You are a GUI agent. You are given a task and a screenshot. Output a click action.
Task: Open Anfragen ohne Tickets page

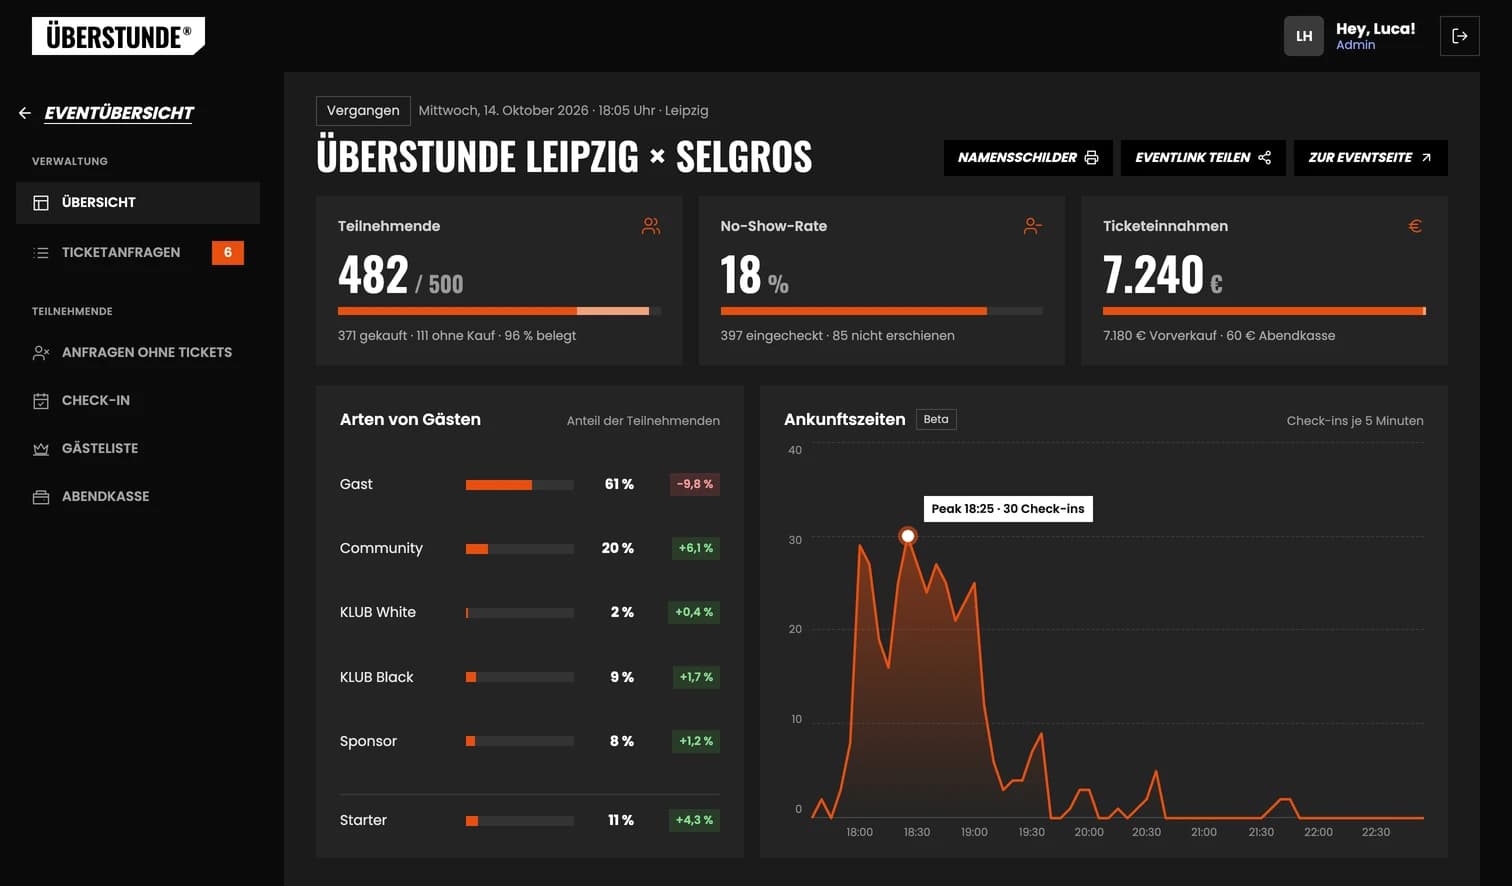(138, 353)
